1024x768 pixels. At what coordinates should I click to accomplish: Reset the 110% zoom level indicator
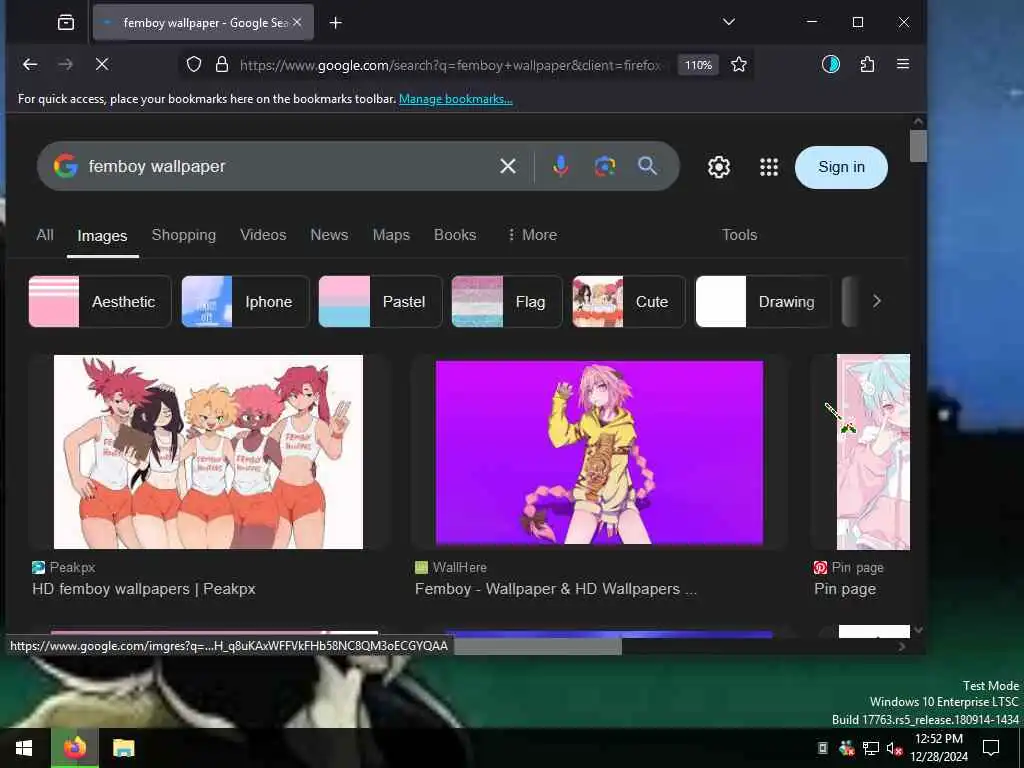pyautogui.click(x=698, y=65)
